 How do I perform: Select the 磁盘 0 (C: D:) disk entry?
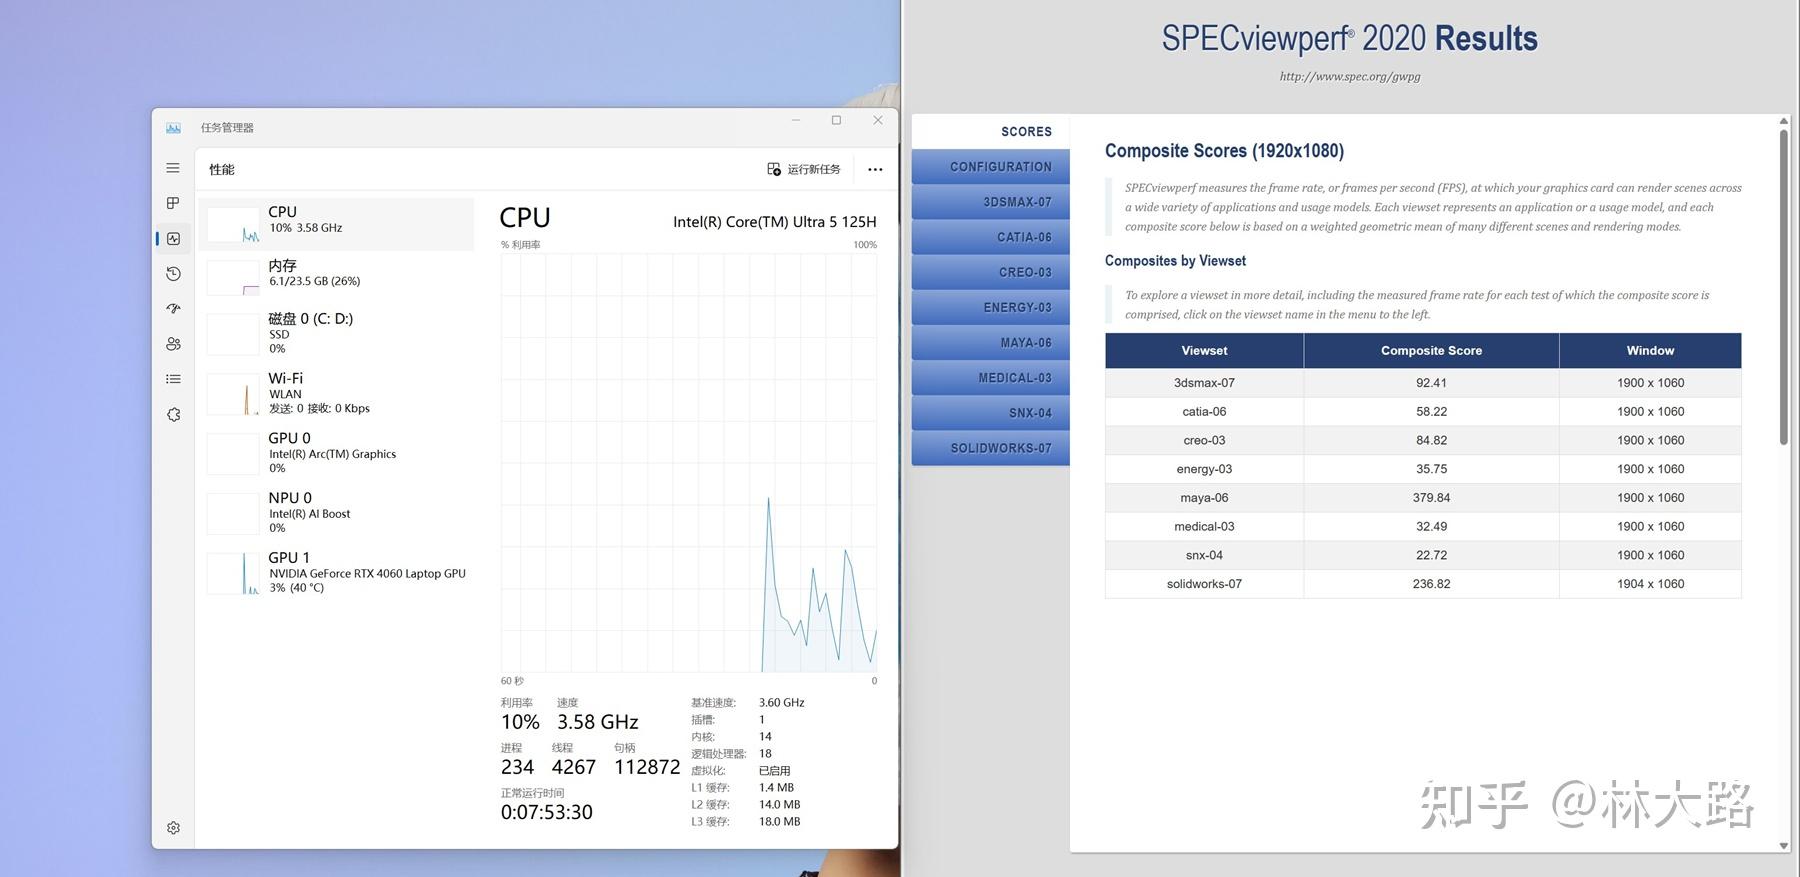pyautogui.click(x=337, y=334)
